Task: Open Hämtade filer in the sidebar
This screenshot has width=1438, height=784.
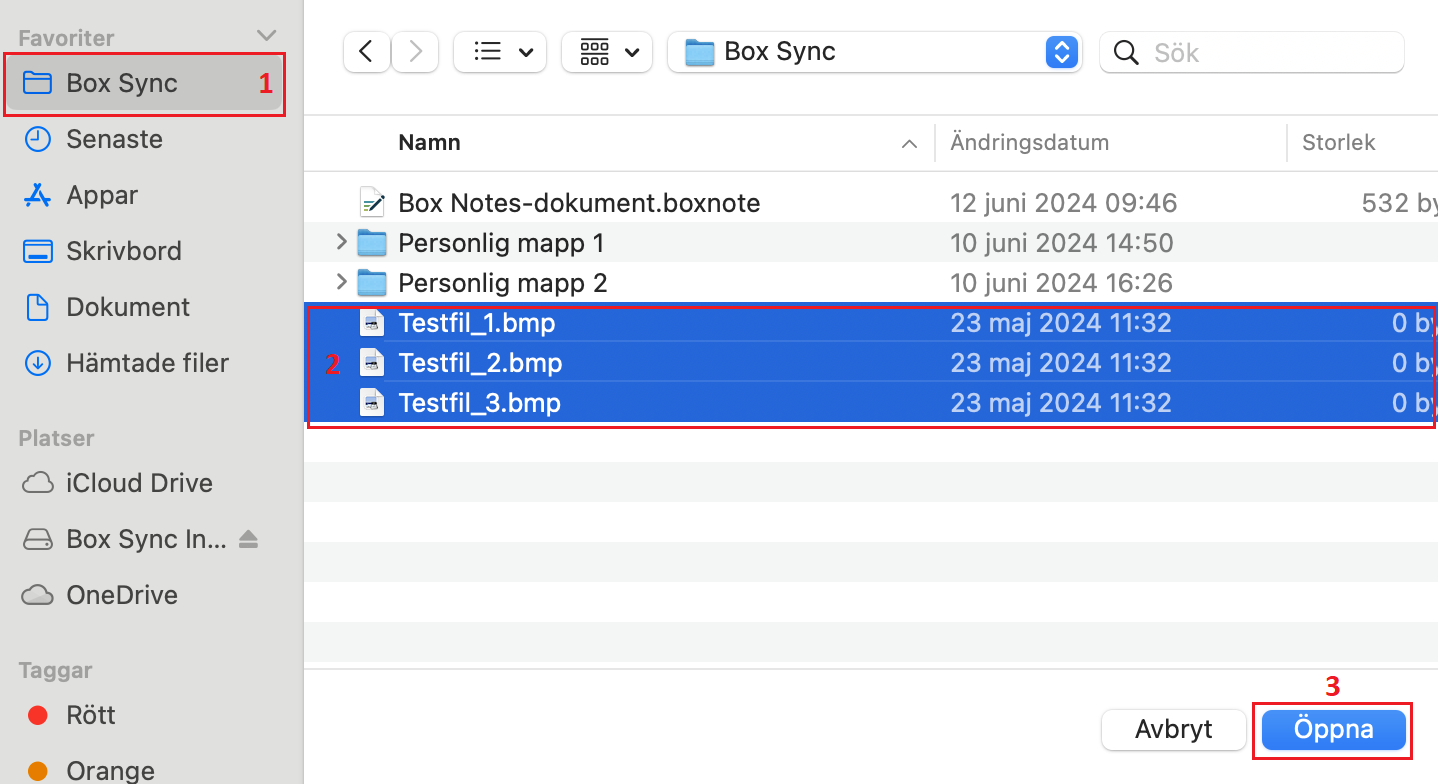Action: [147, 363]
